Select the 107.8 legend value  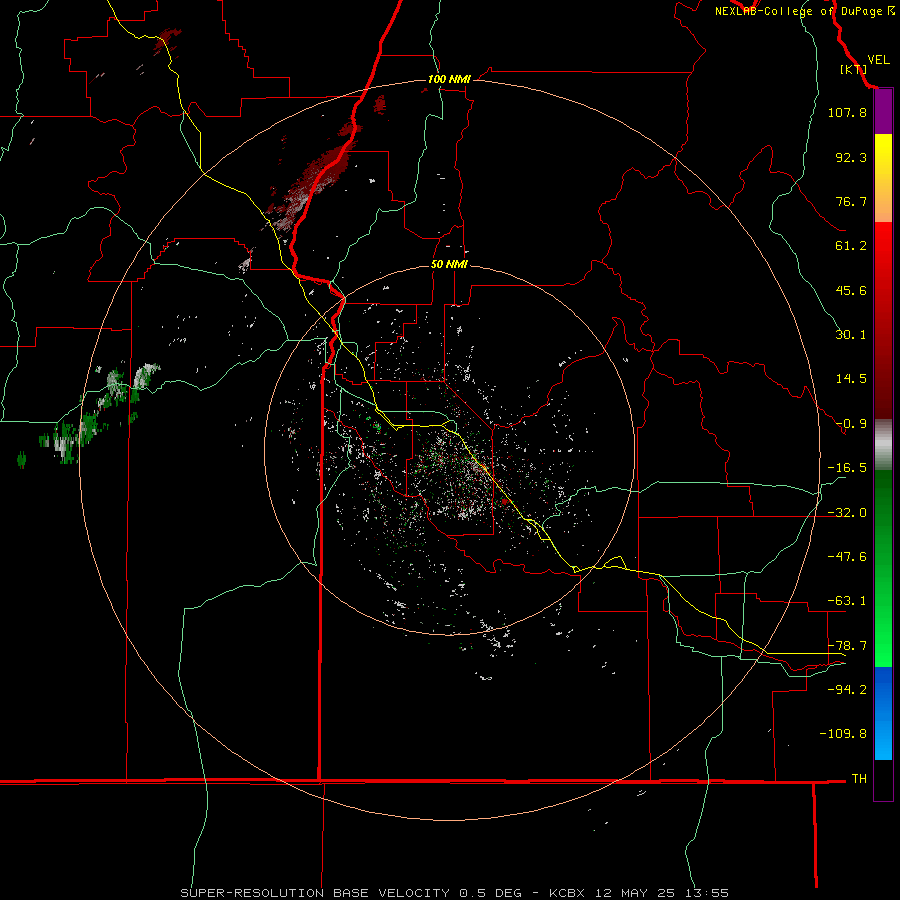click(847, 112)
